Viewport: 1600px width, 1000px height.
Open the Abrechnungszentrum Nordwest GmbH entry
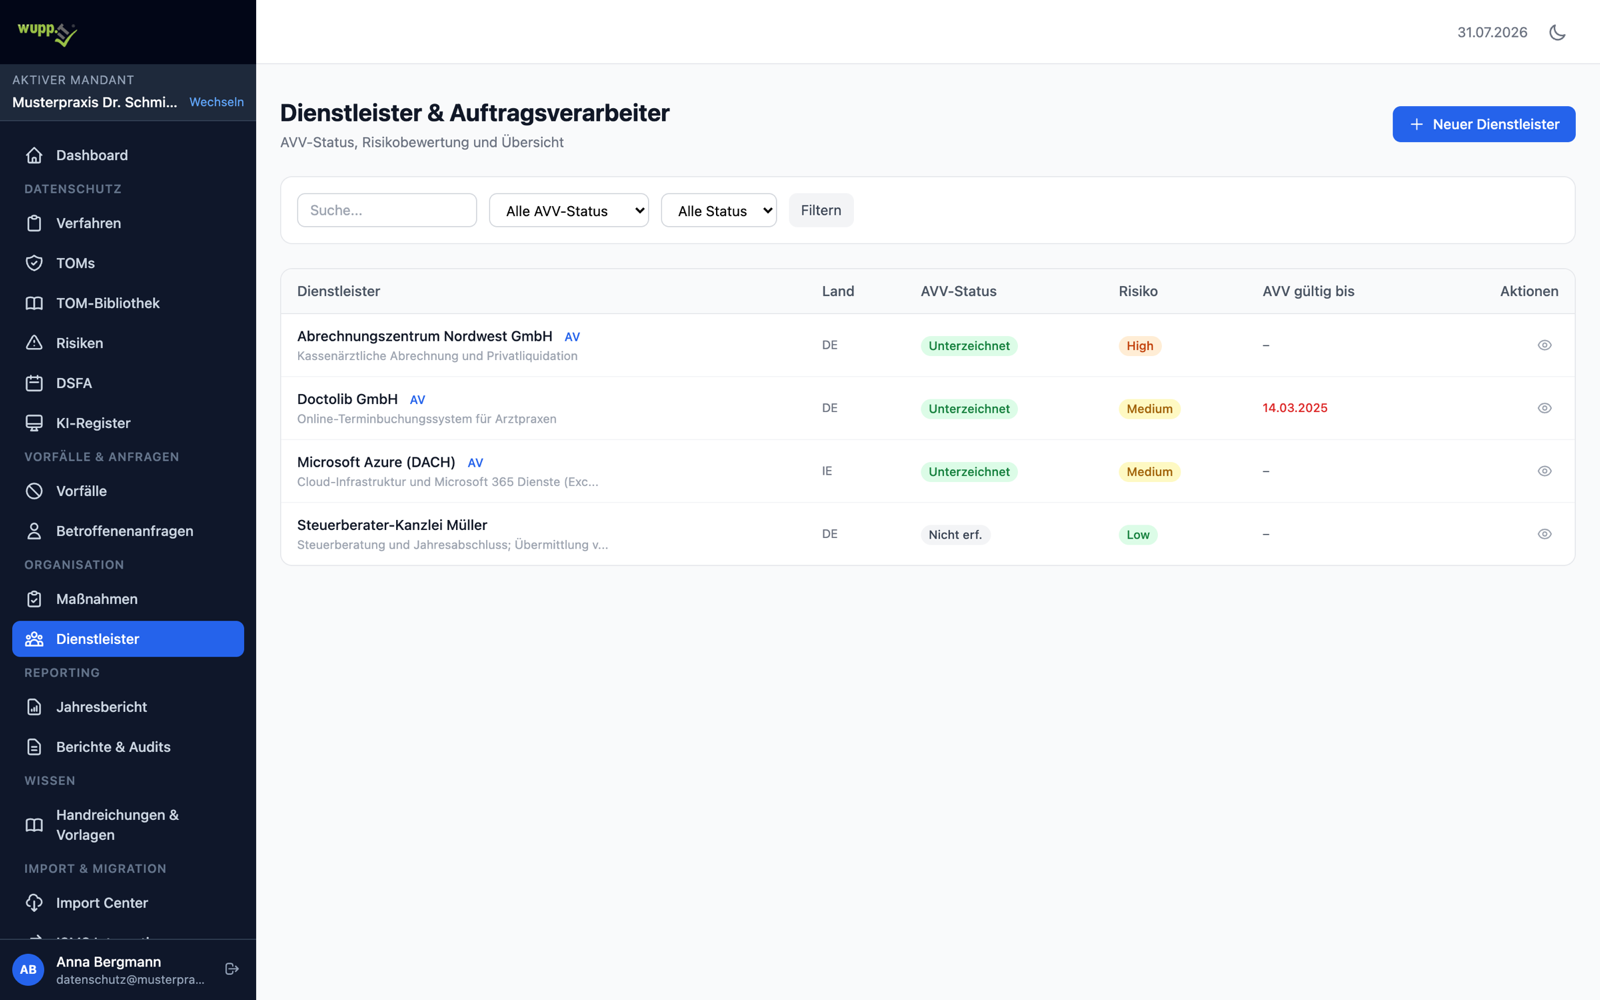[x=424, y=336]
